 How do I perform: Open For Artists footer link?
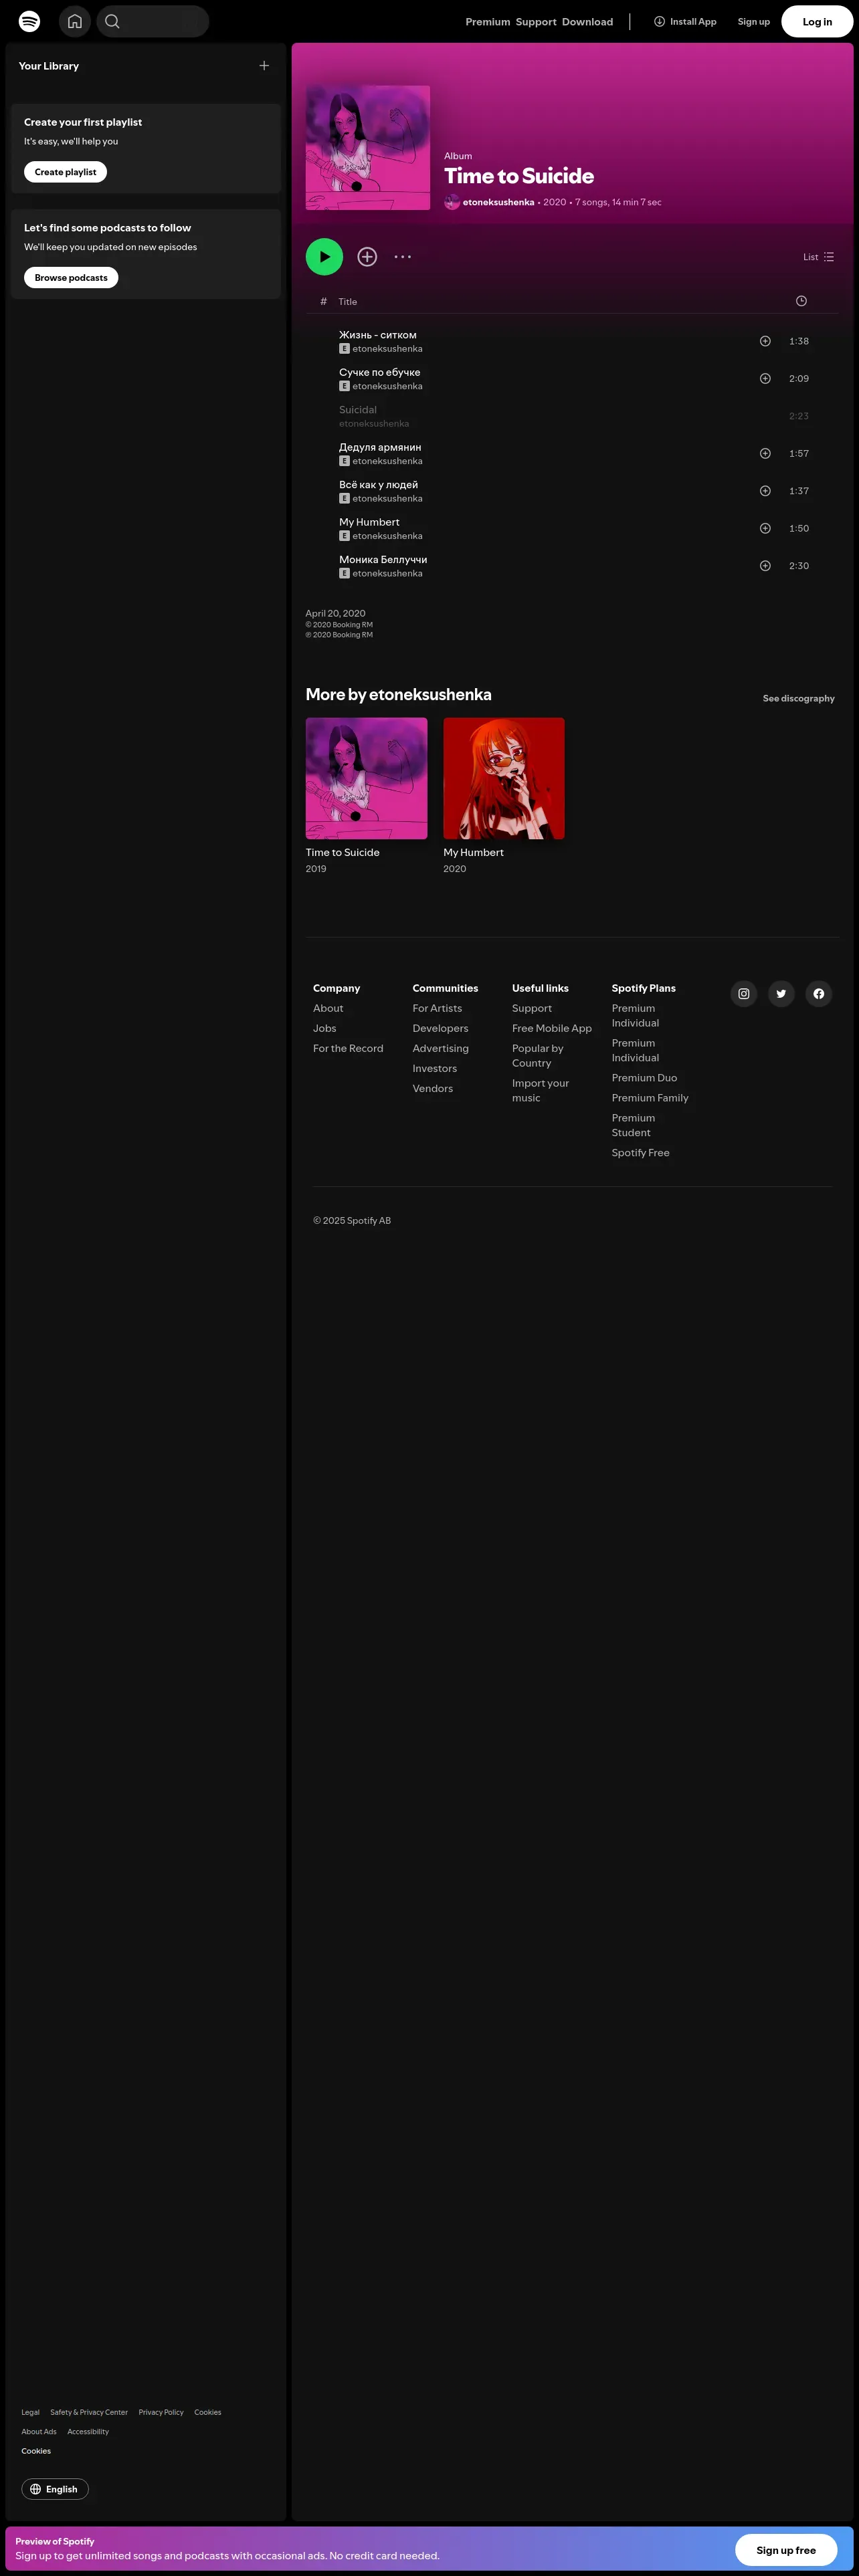pyautogui.click(x=437, y=1008)
